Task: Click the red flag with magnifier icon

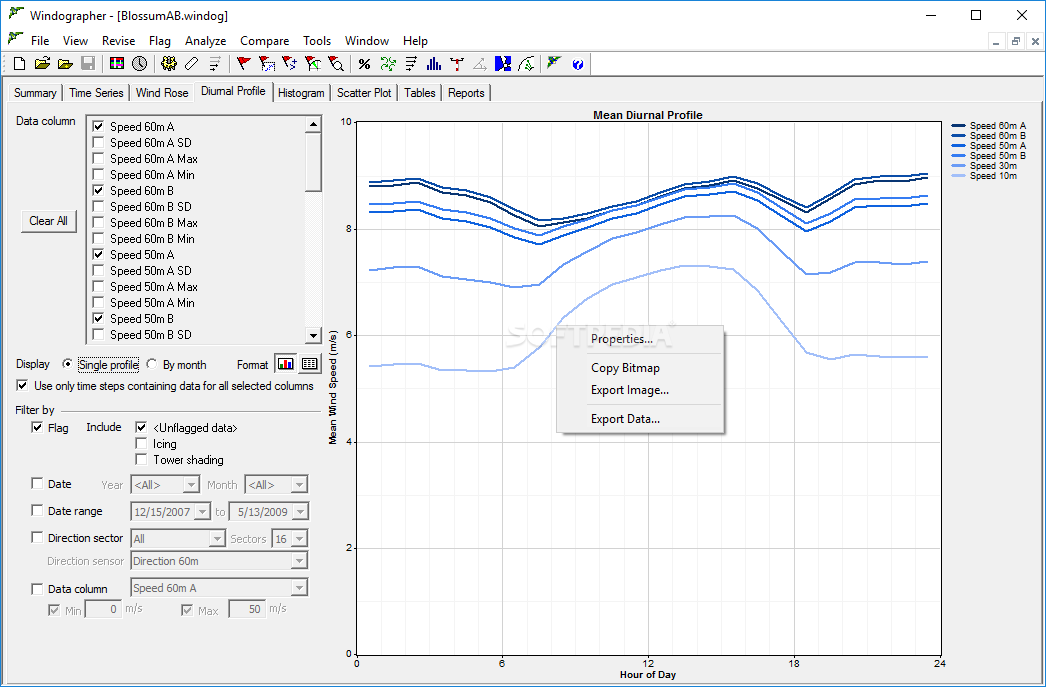Action: (x=337, y=64)
